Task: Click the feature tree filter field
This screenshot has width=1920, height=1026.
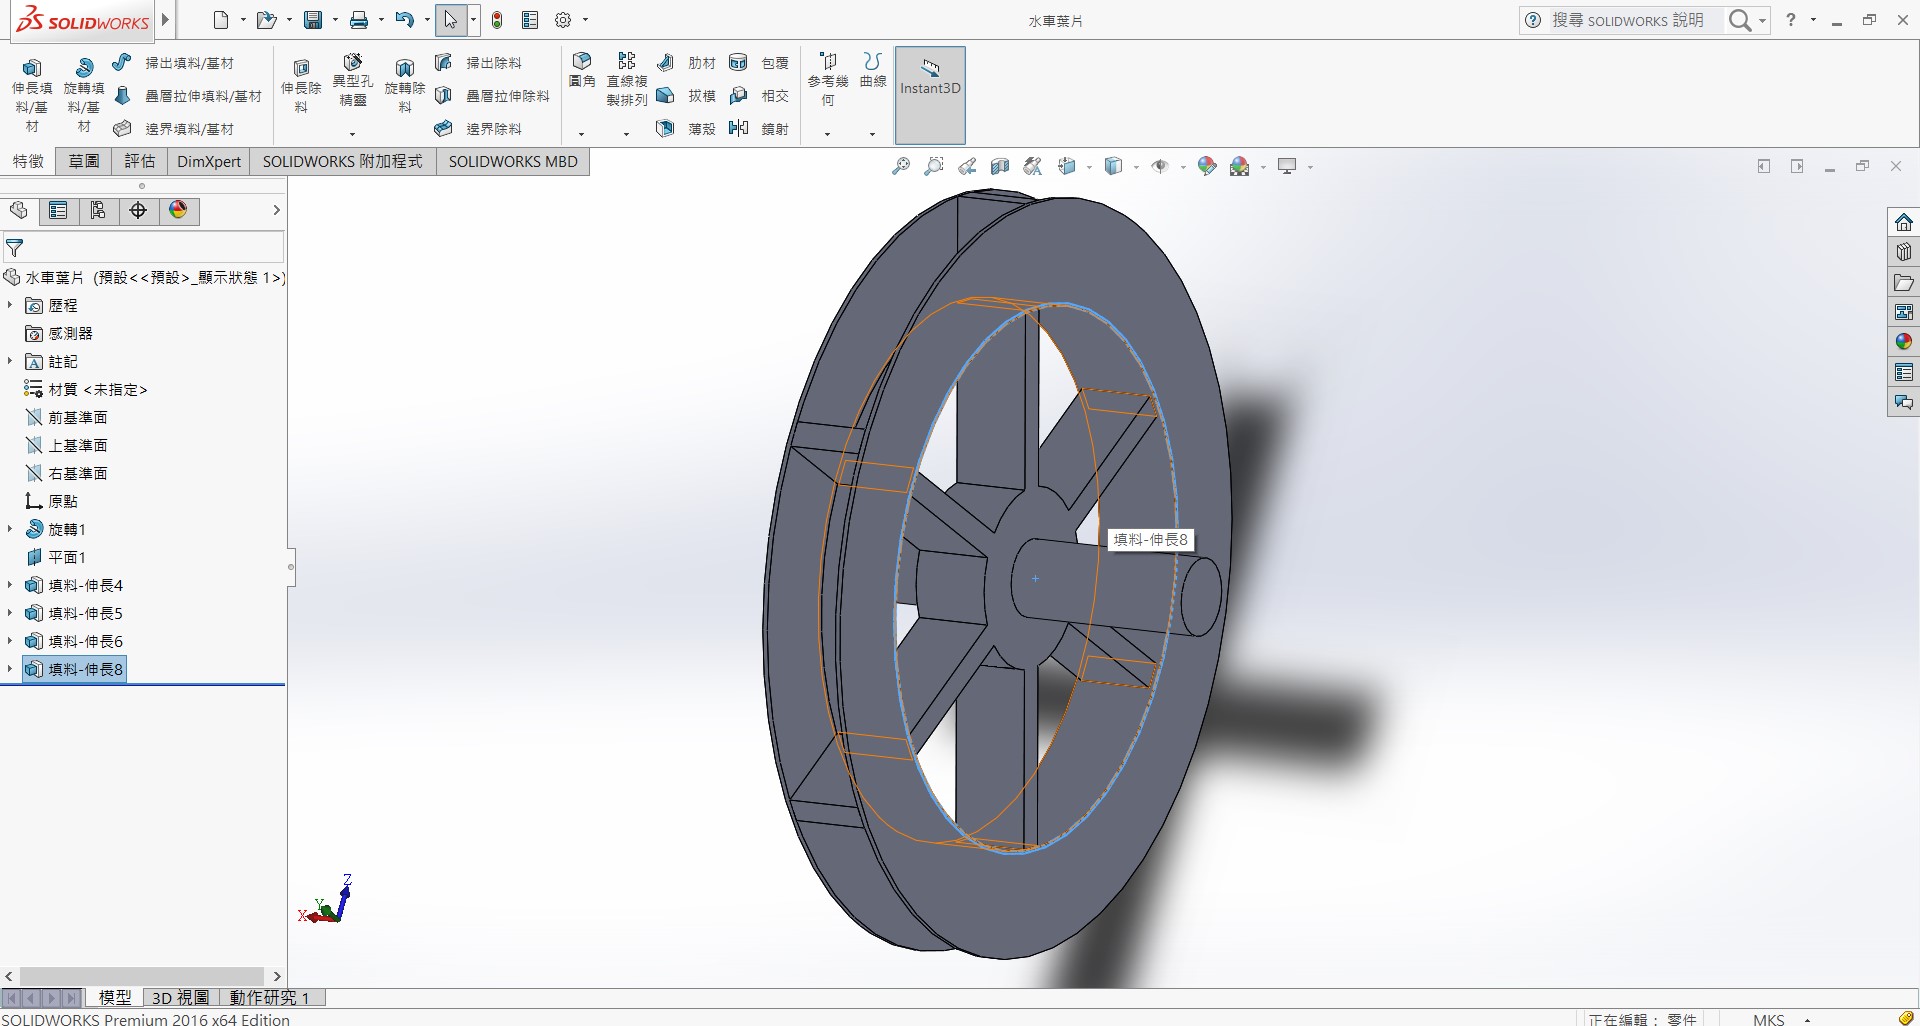Action: pyautogui.click(x=144, y=247)
